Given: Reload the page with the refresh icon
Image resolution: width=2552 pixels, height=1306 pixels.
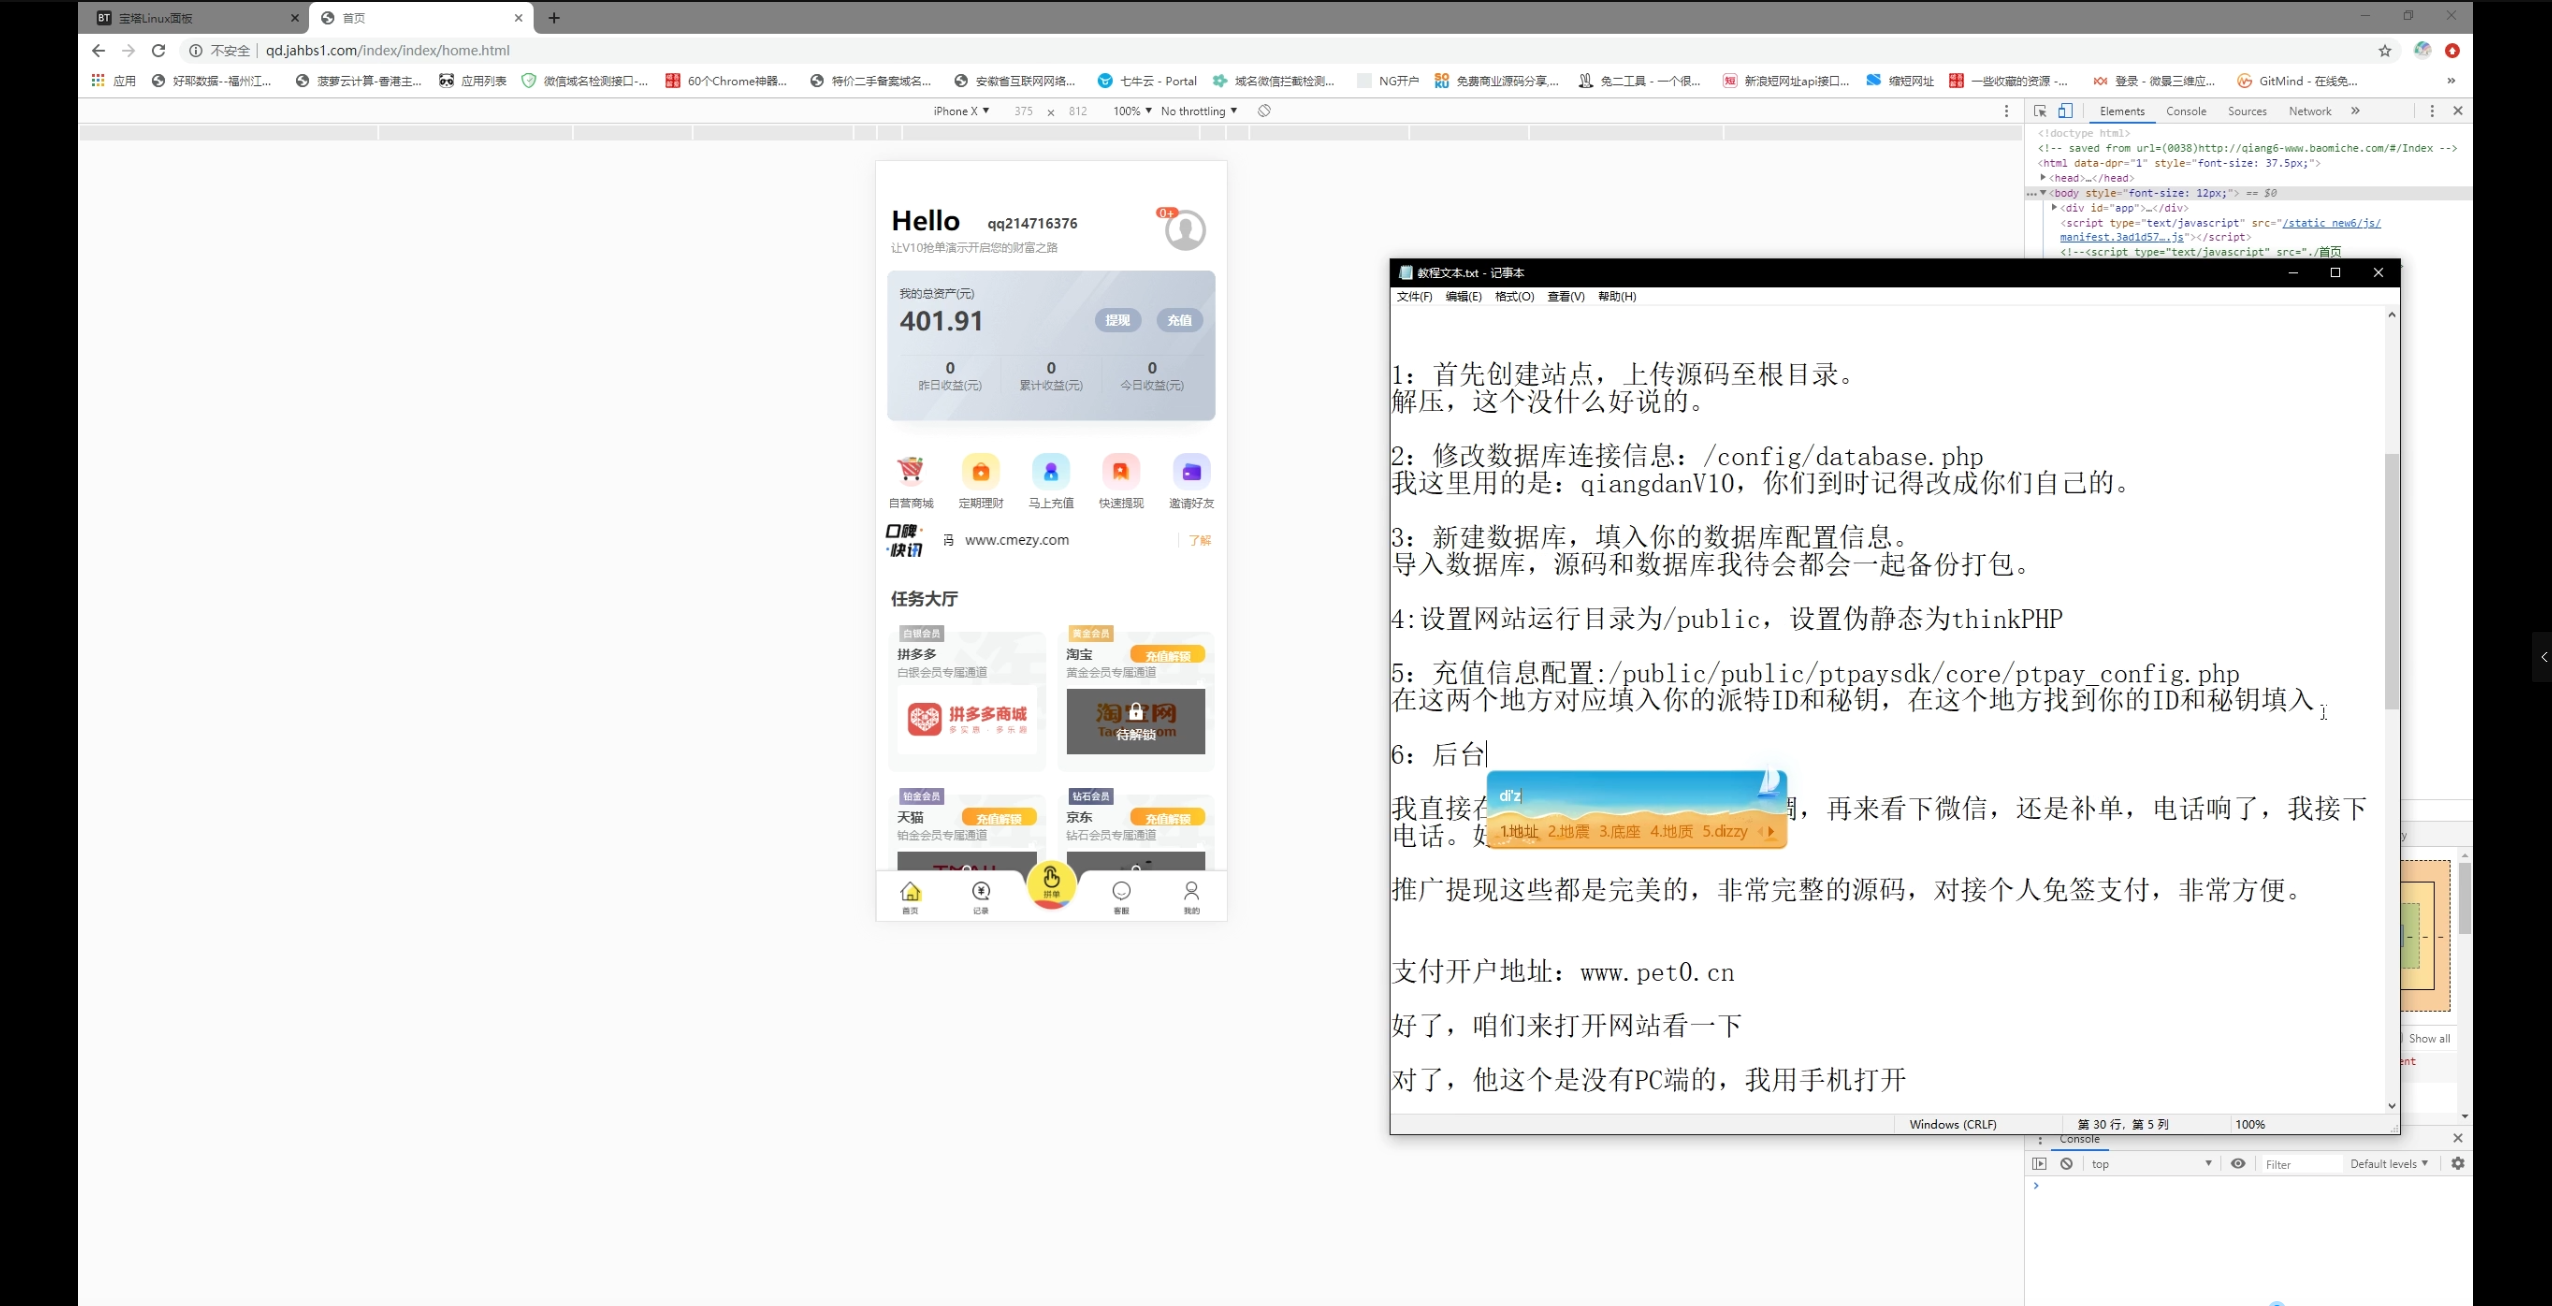Looking at the screenshot, I should [158, 51].
